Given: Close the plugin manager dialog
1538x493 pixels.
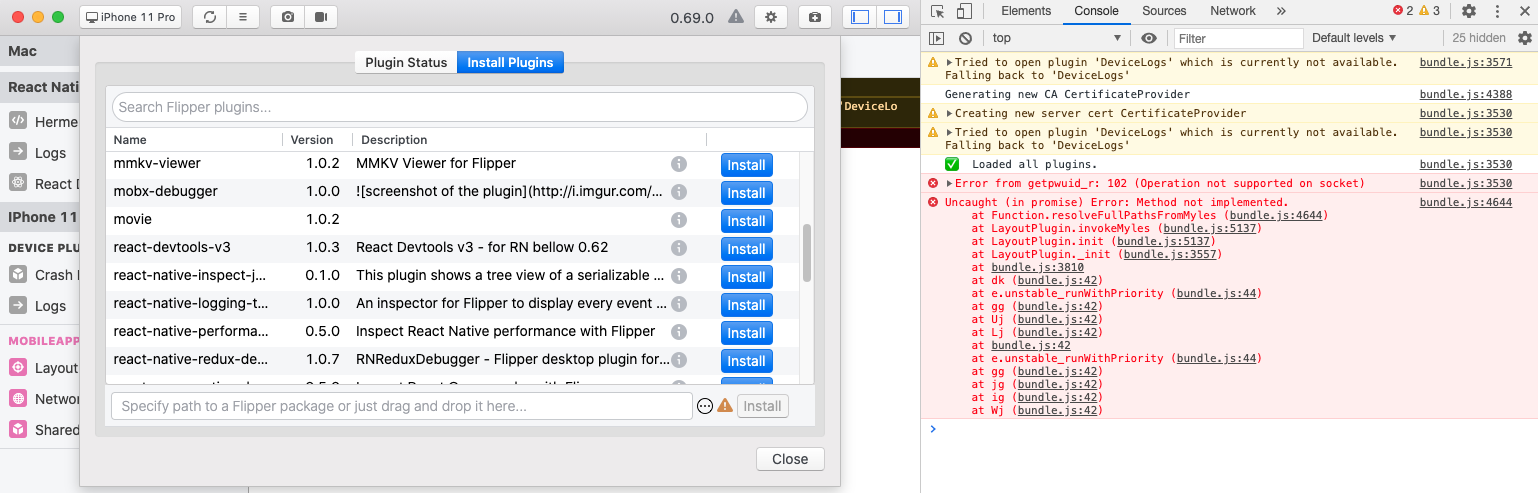Looking at the screenshot, I should (x=790, y=459).
